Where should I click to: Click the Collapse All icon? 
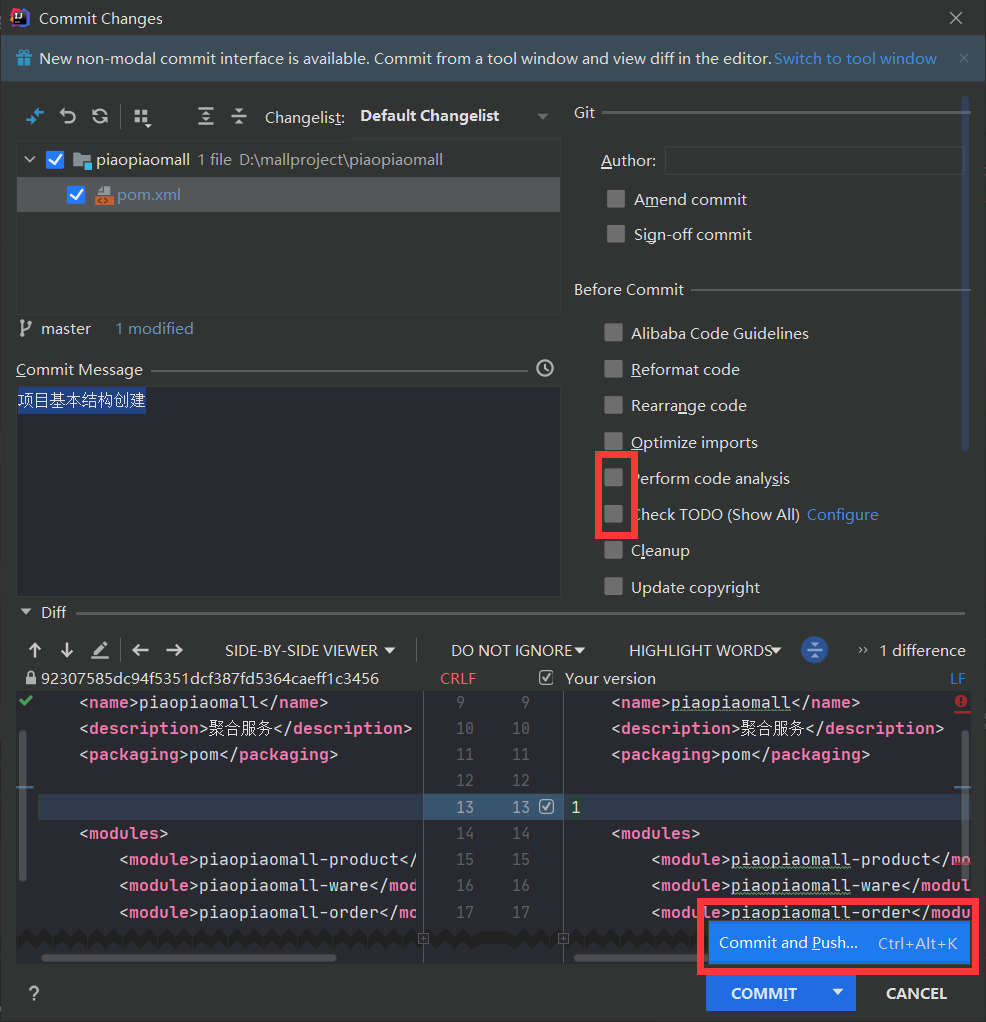pyautogui.click(x=239, y=117)
